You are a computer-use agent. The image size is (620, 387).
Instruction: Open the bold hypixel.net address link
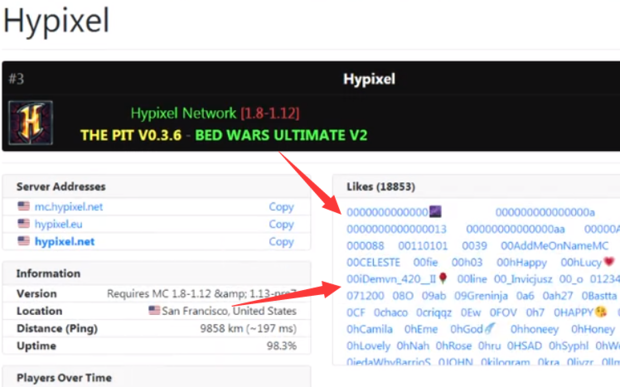pos(64,242)
